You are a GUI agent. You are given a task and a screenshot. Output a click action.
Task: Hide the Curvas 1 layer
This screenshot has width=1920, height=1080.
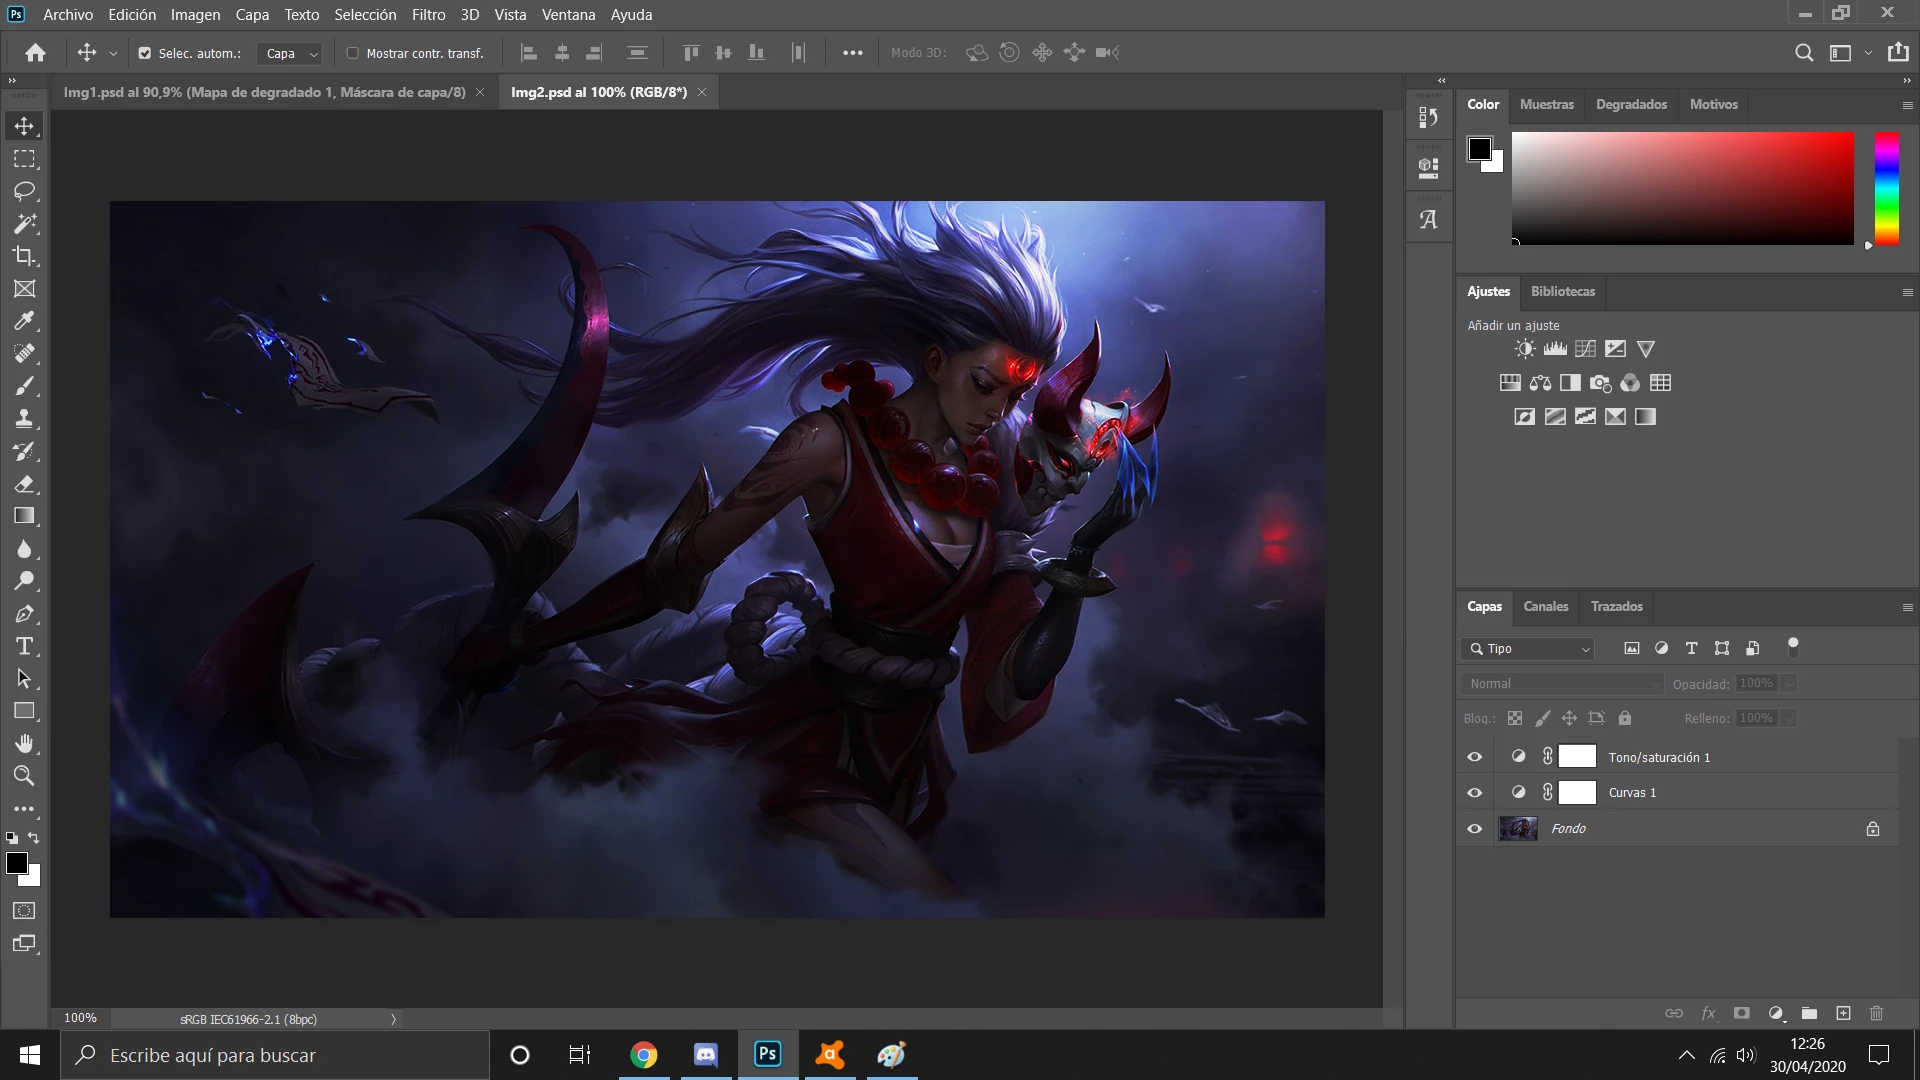point(1474,793)
